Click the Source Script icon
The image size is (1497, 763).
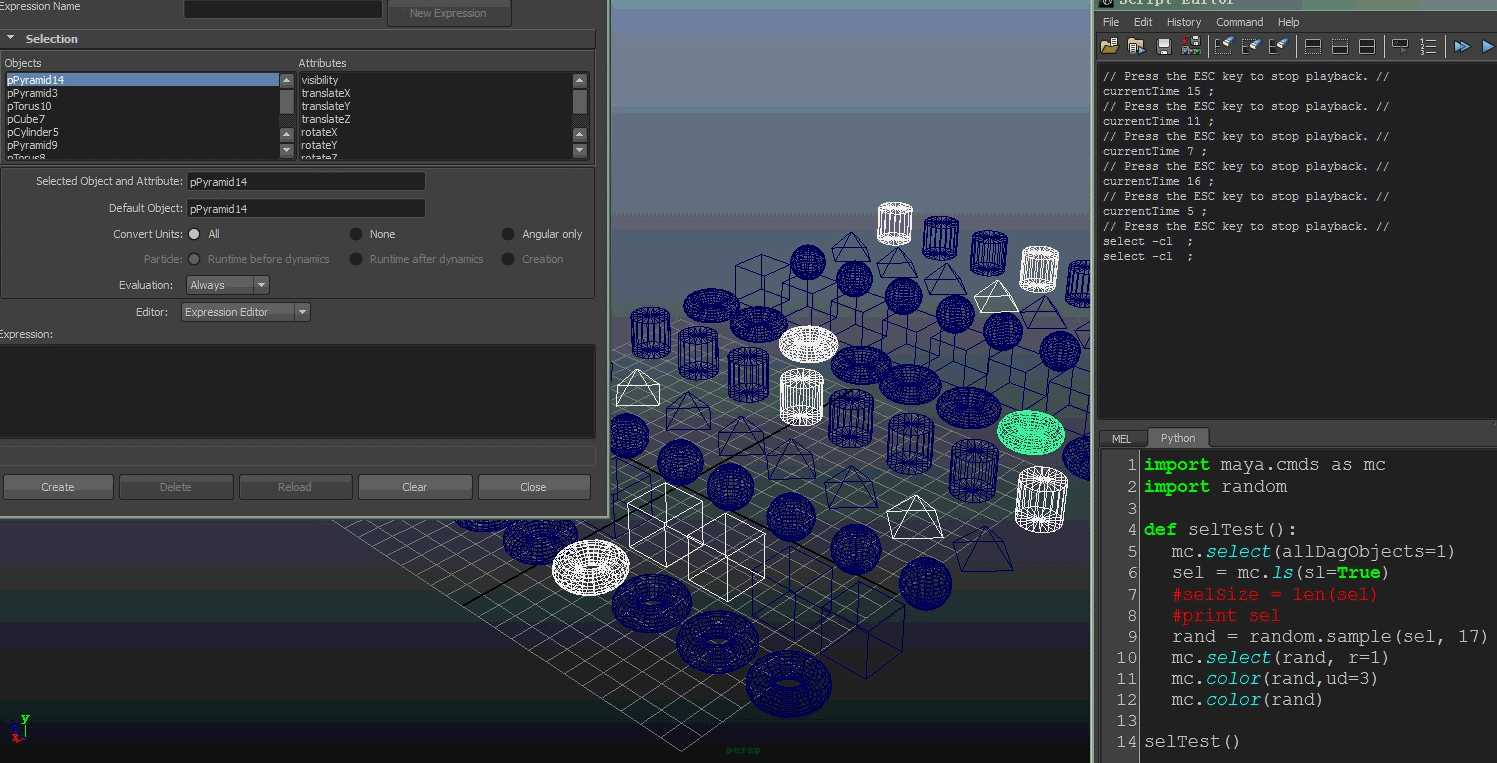1136,46
